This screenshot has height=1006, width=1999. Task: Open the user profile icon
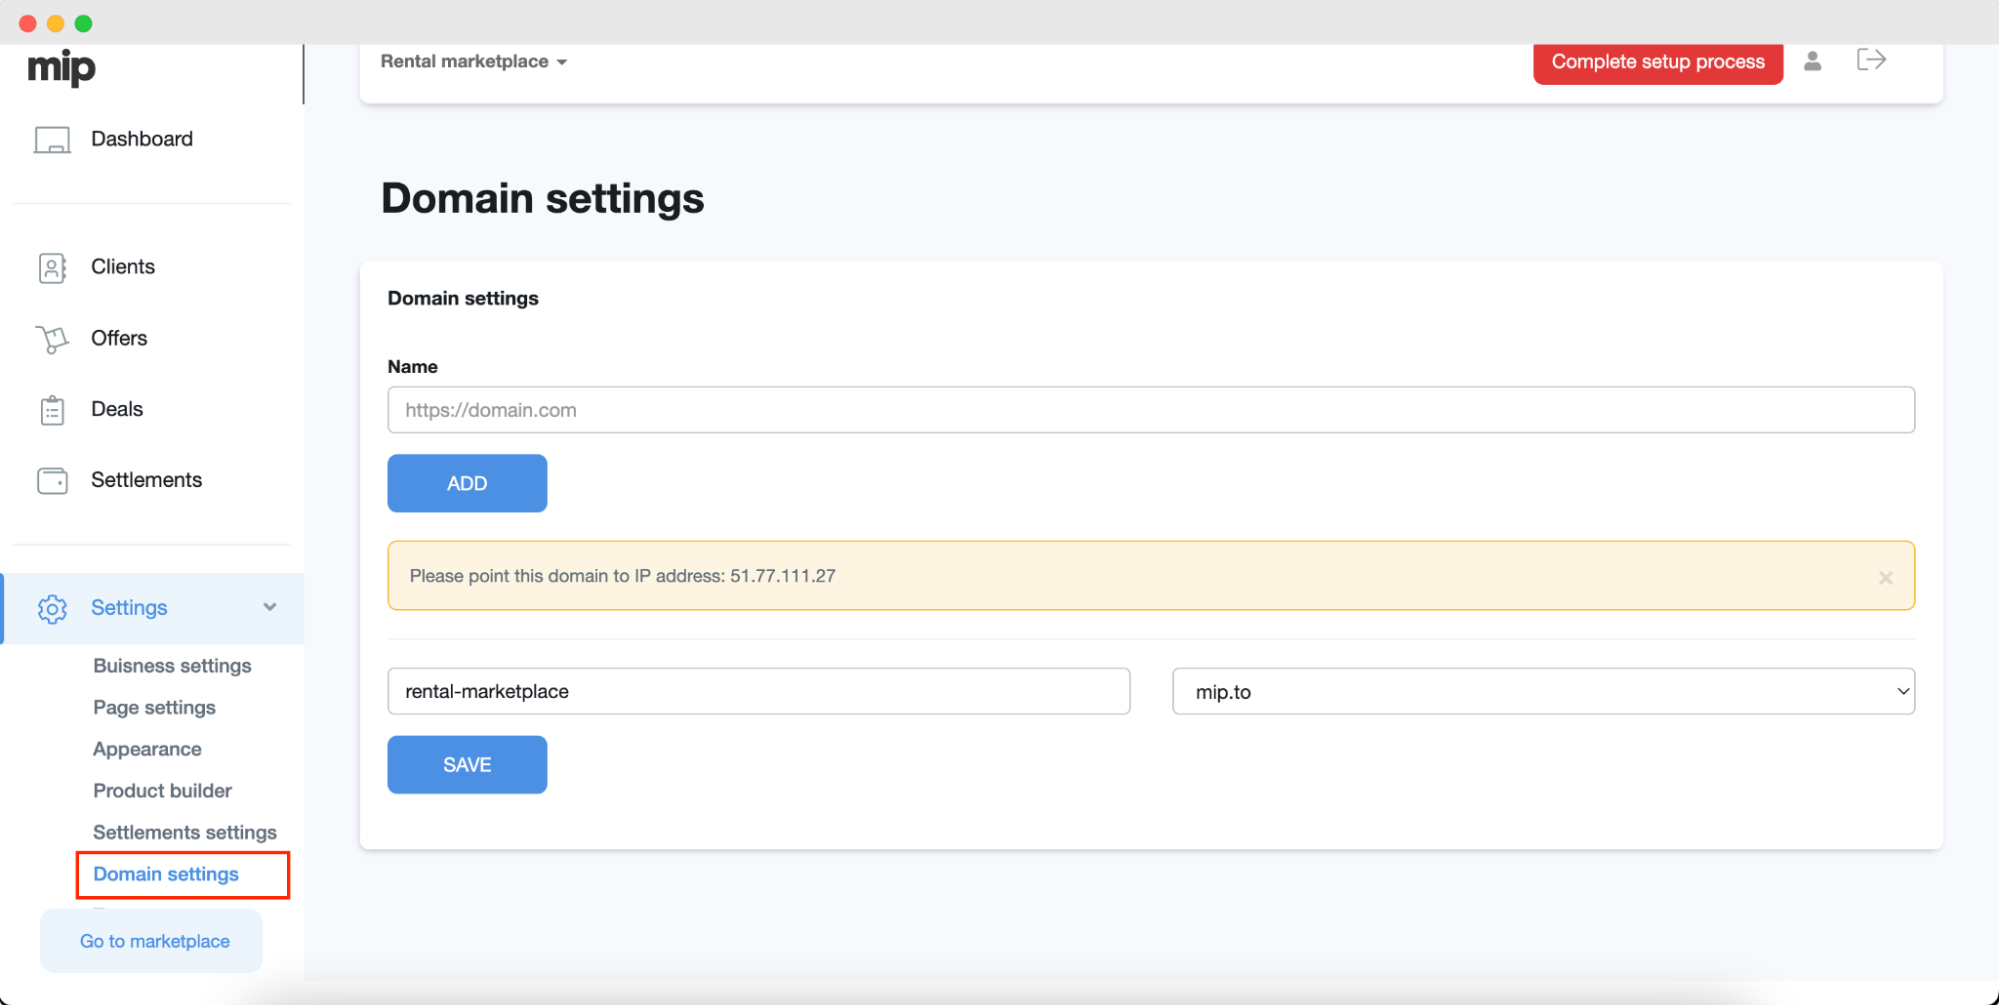coord(1812,61)
